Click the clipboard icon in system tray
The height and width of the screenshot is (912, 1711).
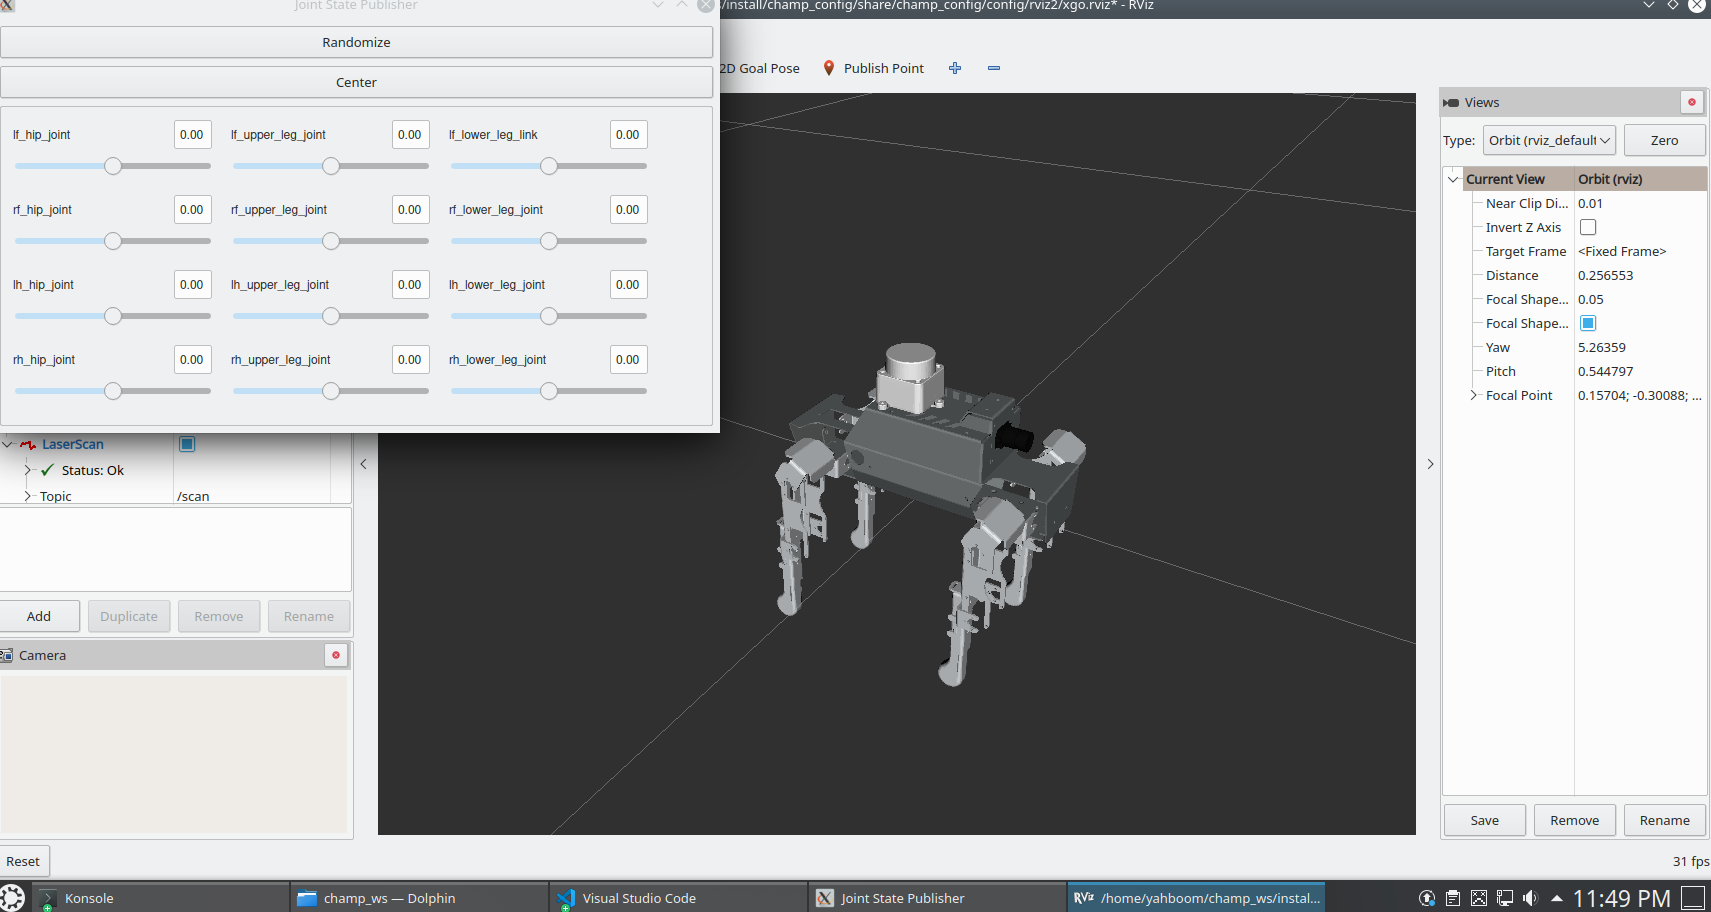coord(1453,898)
